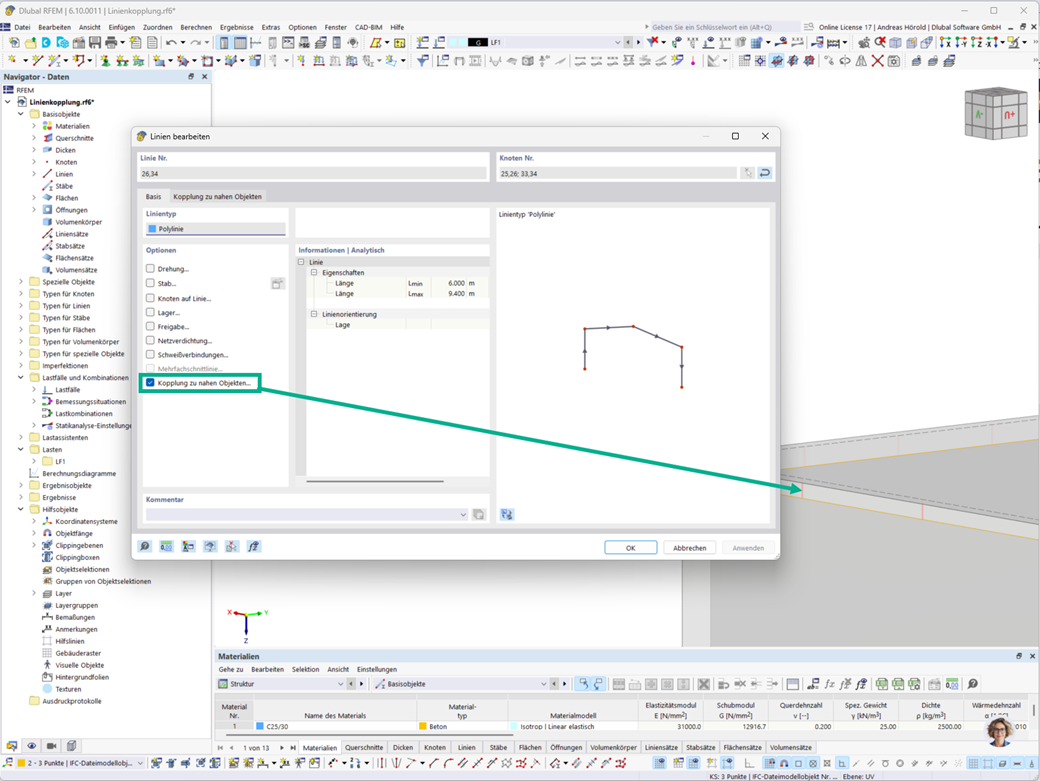
Task: Expand the Spezielle Objekte node
Action: [x=21, y=282]
